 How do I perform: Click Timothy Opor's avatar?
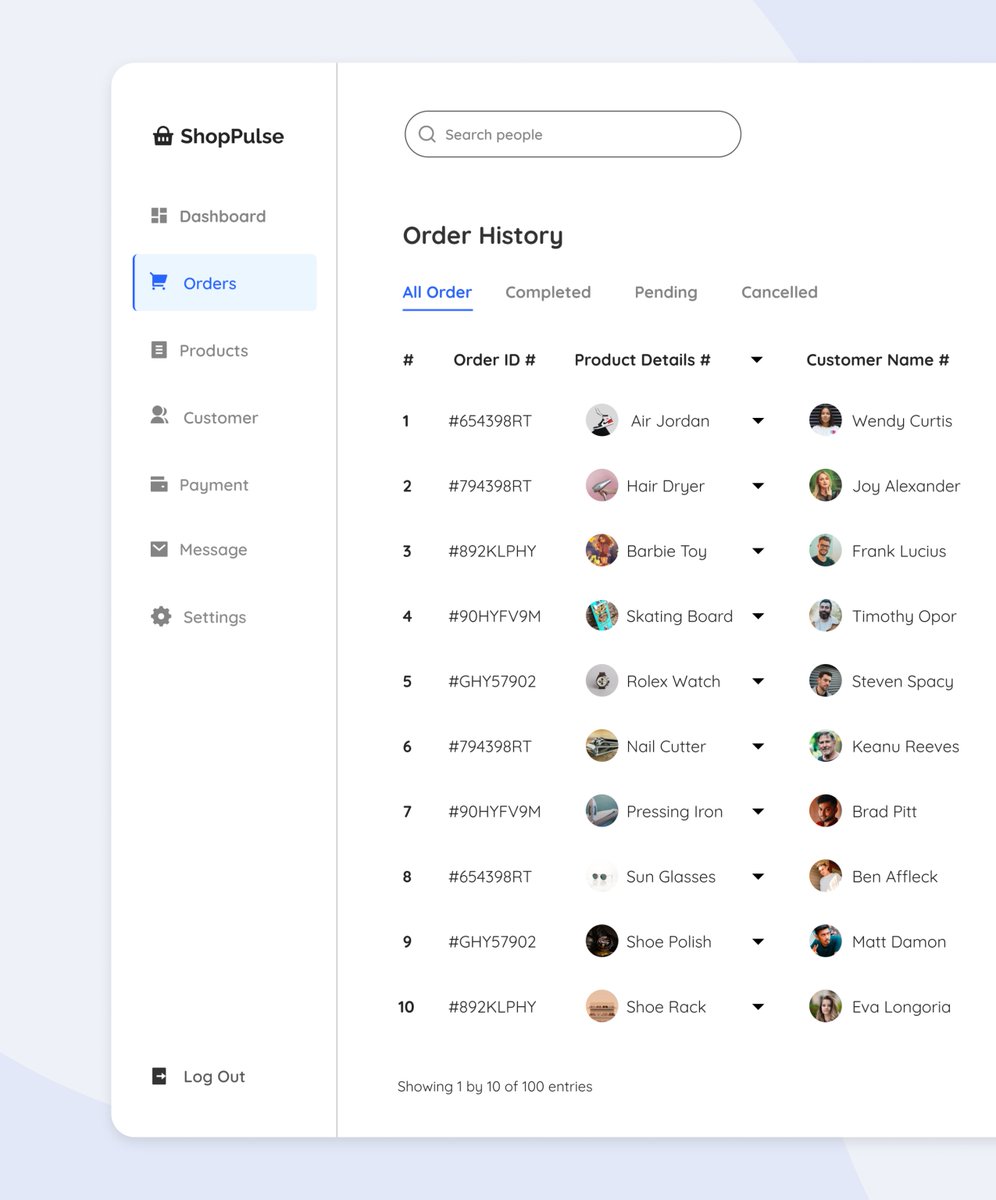825,615
